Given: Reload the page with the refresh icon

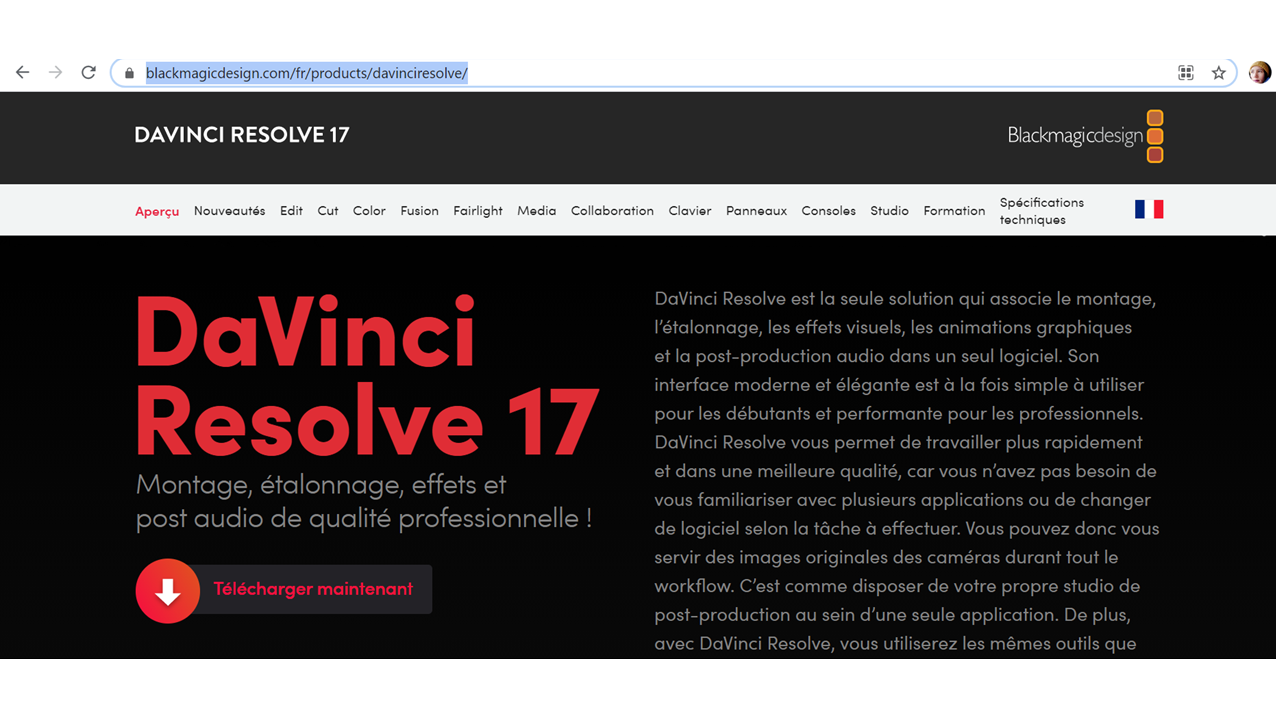Looking at the screenshot, I should [x=88, y=72].
